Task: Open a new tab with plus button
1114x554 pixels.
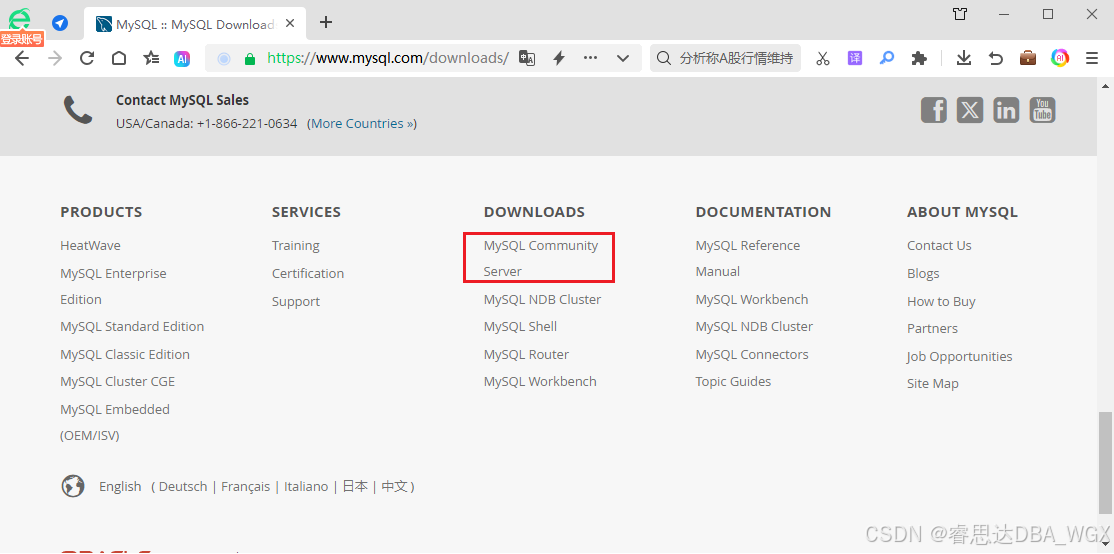Action: [x=325, y=22]
